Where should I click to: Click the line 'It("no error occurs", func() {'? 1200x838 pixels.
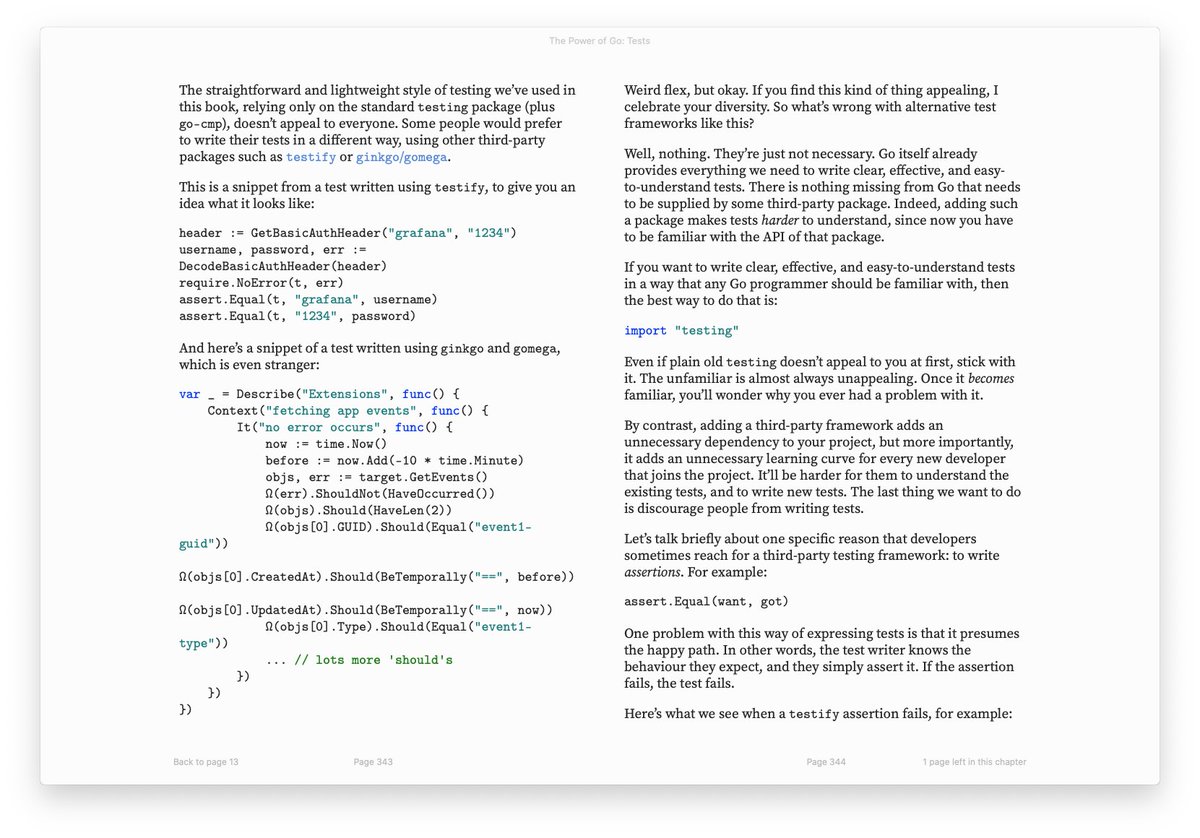(x=344, y=427)
